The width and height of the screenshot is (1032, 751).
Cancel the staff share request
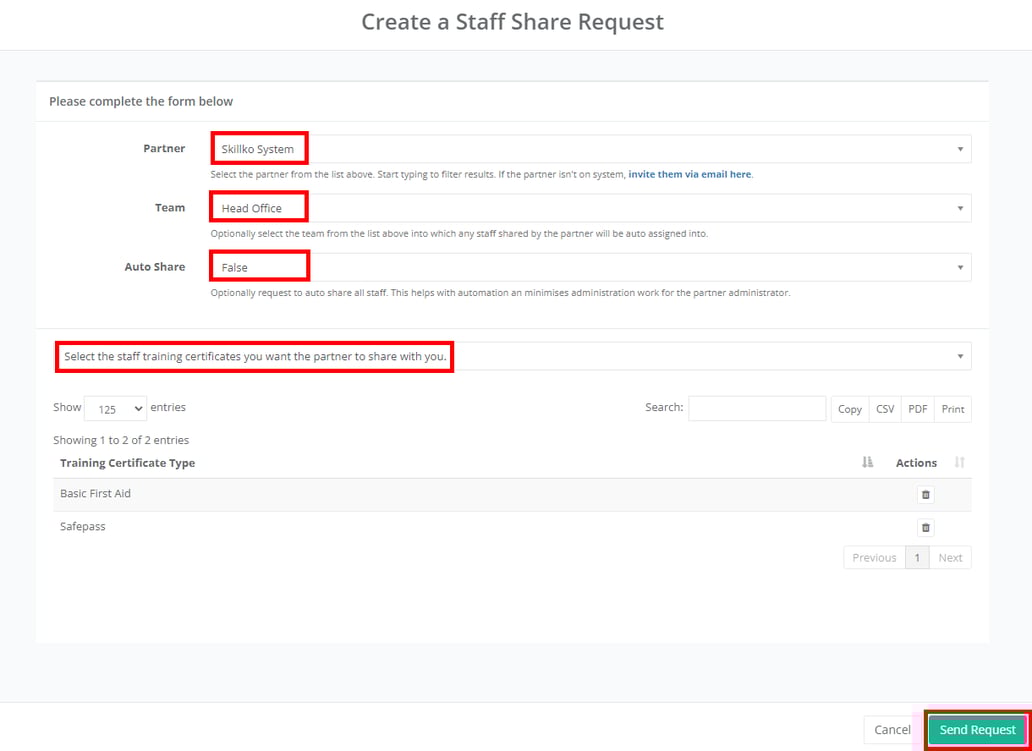pos(891,730)
